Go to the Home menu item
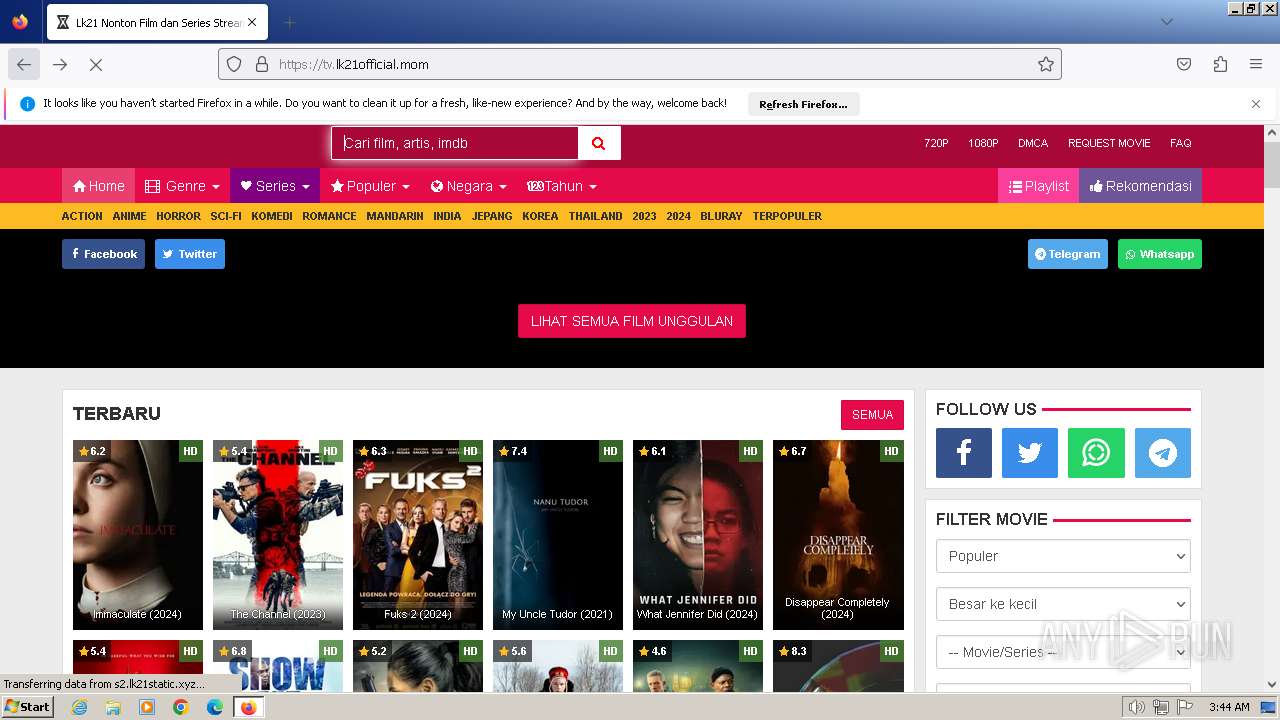 tap(98, 186)
